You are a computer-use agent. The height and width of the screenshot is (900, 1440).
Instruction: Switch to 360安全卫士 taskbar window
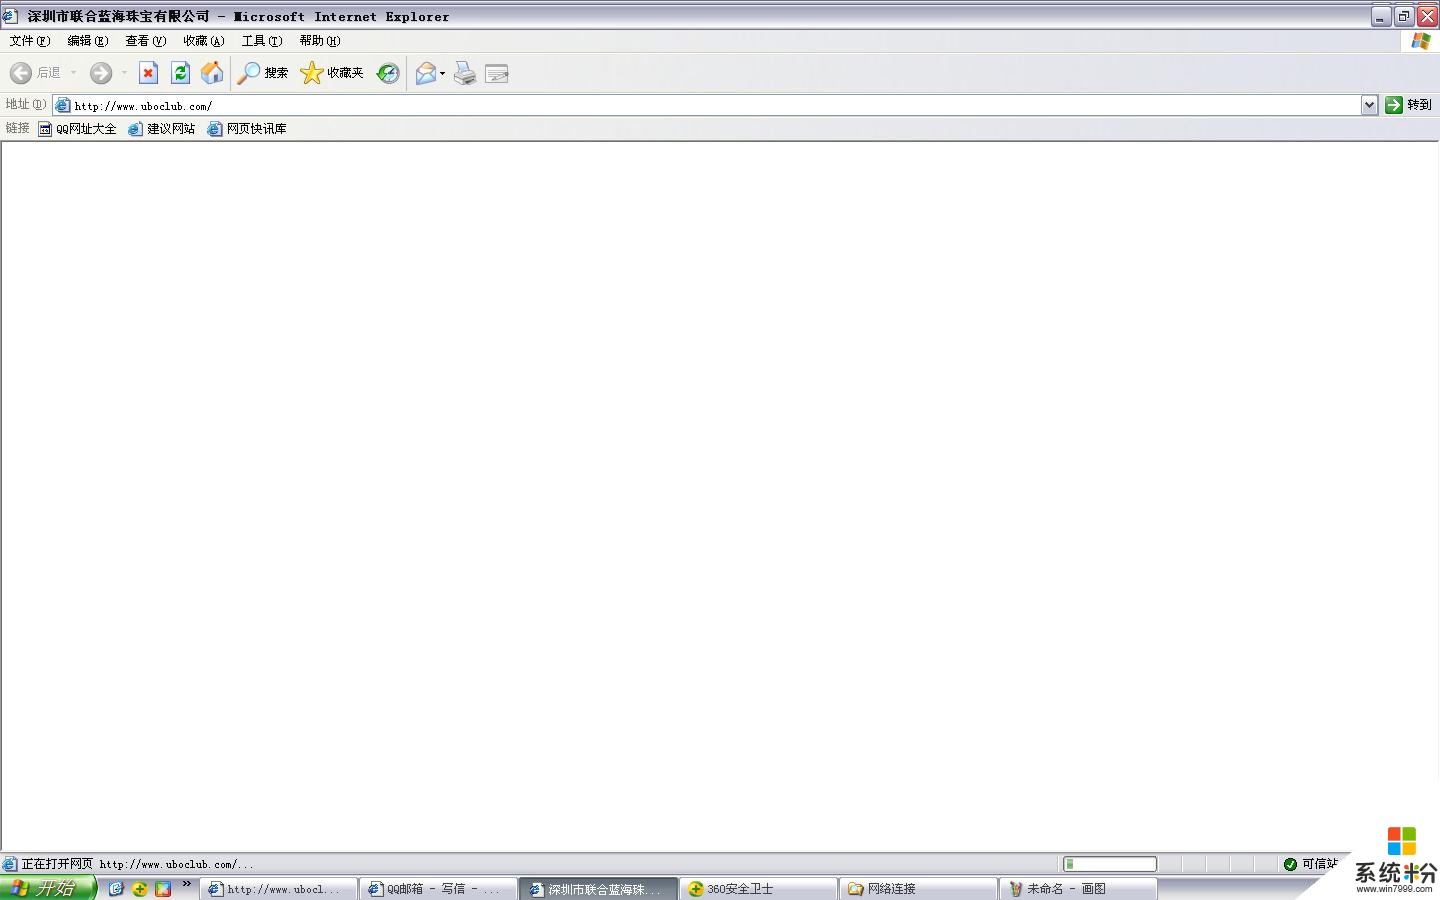(758, 889)
